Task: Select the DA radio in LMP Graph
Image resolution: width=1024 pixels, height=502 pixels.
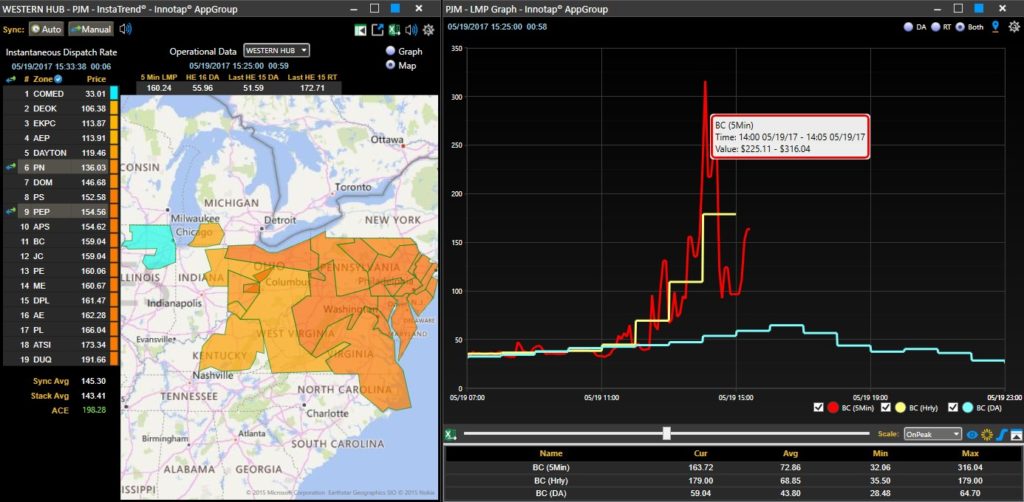Action: click(908, 27)
